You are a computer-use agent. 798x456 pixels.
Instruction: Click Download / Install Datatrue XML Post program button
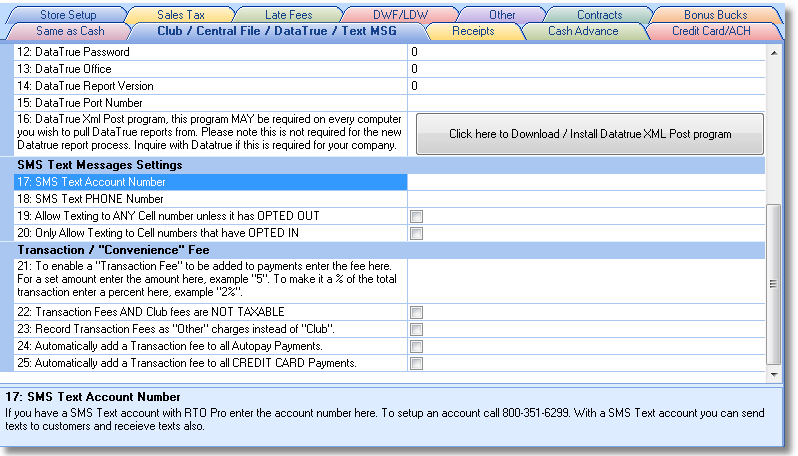click(589, 134)
